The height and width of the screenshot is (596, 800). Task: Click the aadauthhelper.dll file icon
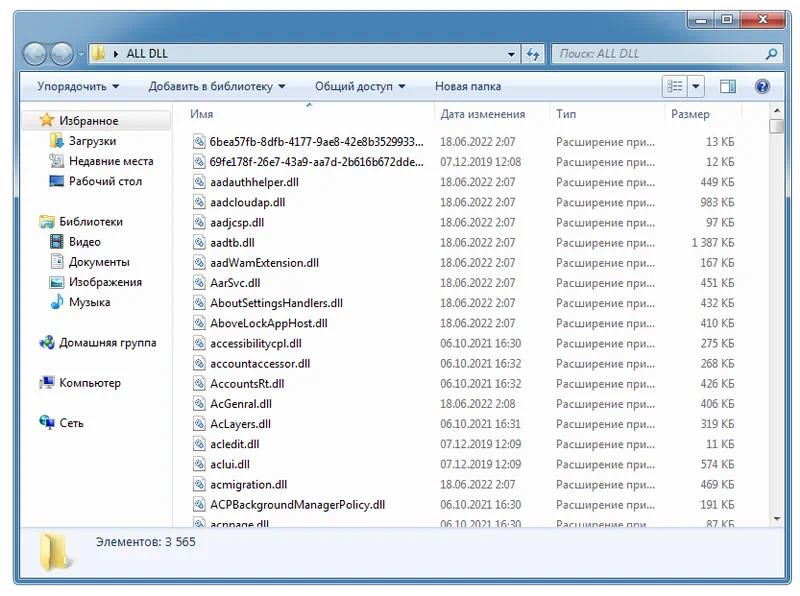pyautogui.click(x=199, y=182)
